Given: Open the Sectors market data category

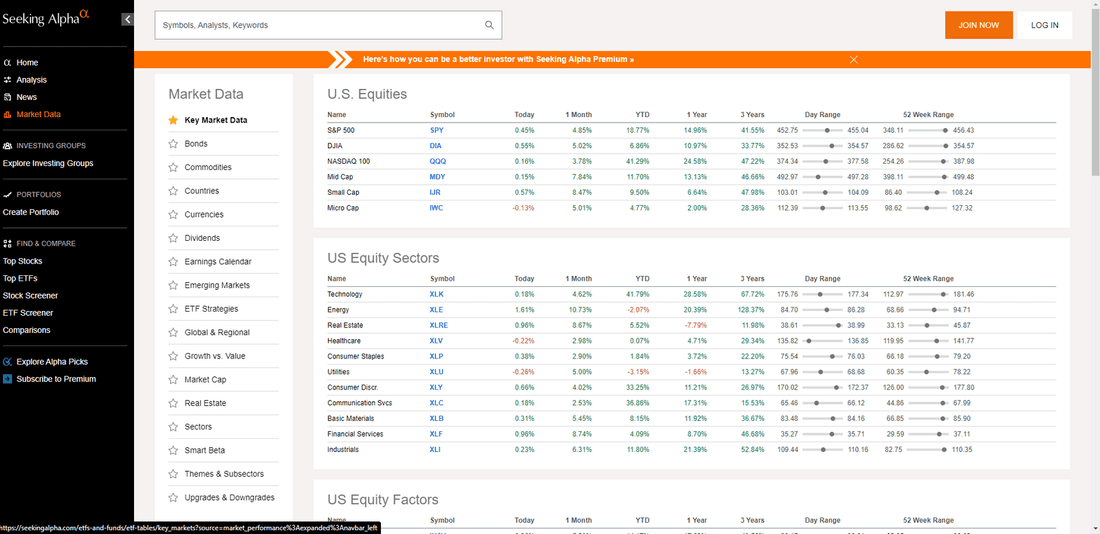Looking at the screenshot, I should coord(198,427).
